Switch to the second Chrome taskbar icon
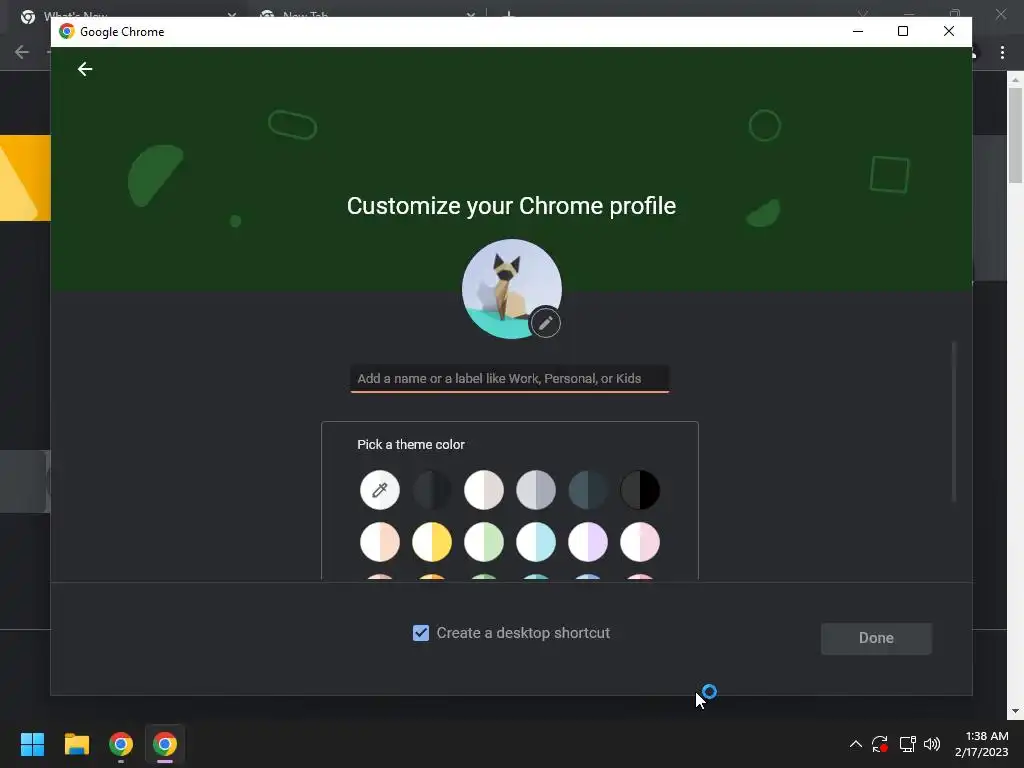The height and width of the screenshot is (768, 1024). pyautogui.click(x=165, y=744)
